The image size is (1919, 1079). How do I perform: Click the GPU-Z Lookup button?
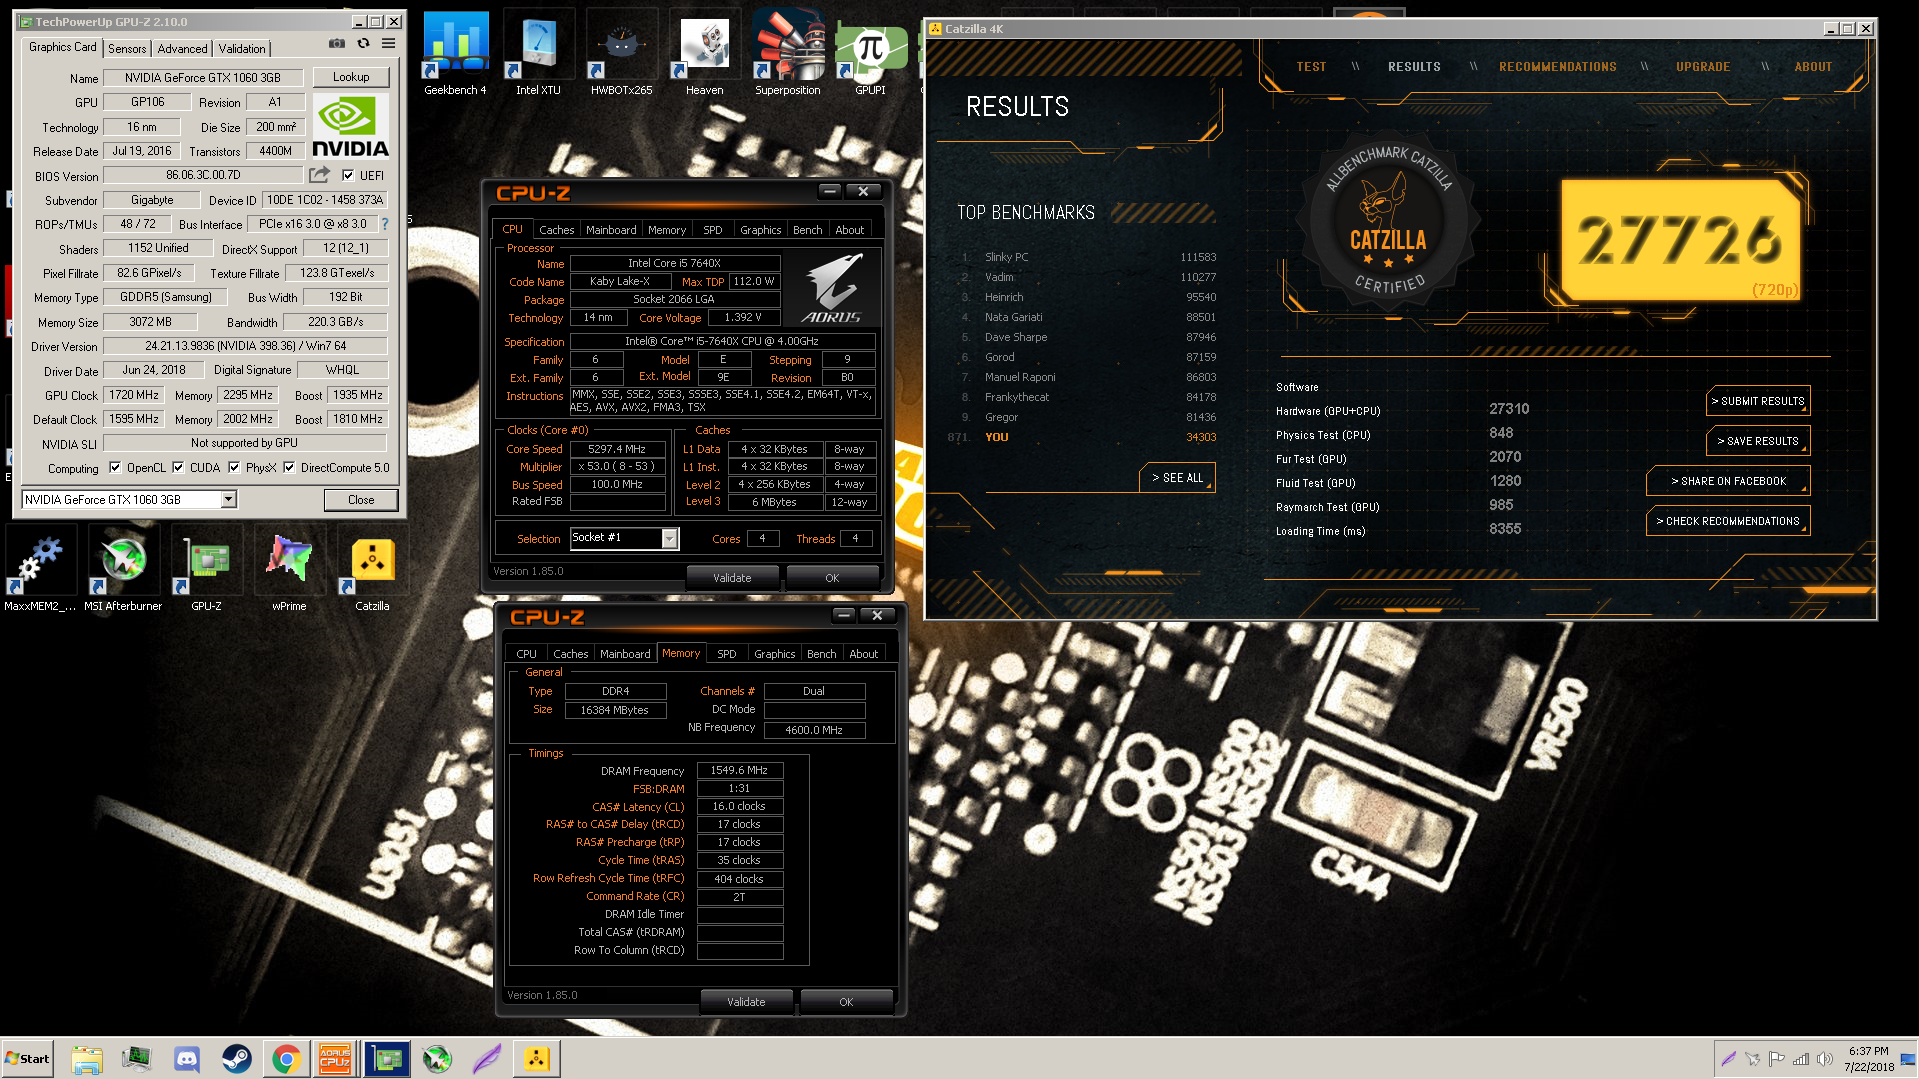[351, 77]
